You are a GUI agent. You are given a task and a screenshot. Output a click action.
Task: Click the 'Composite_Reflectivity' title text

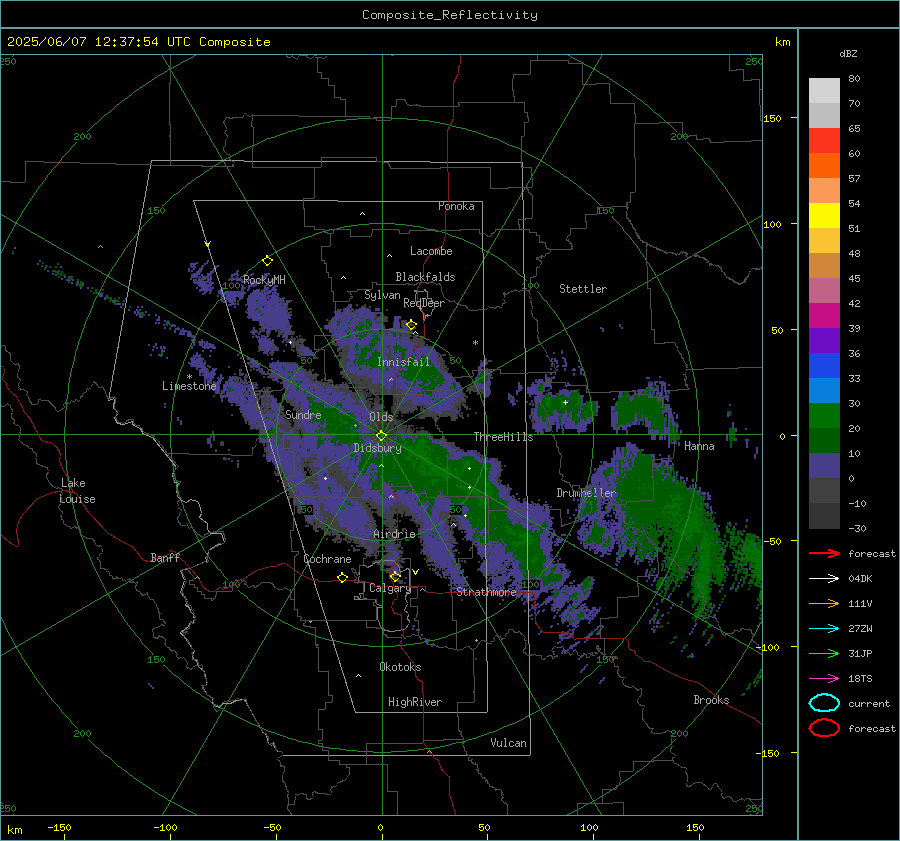[449, 15]
